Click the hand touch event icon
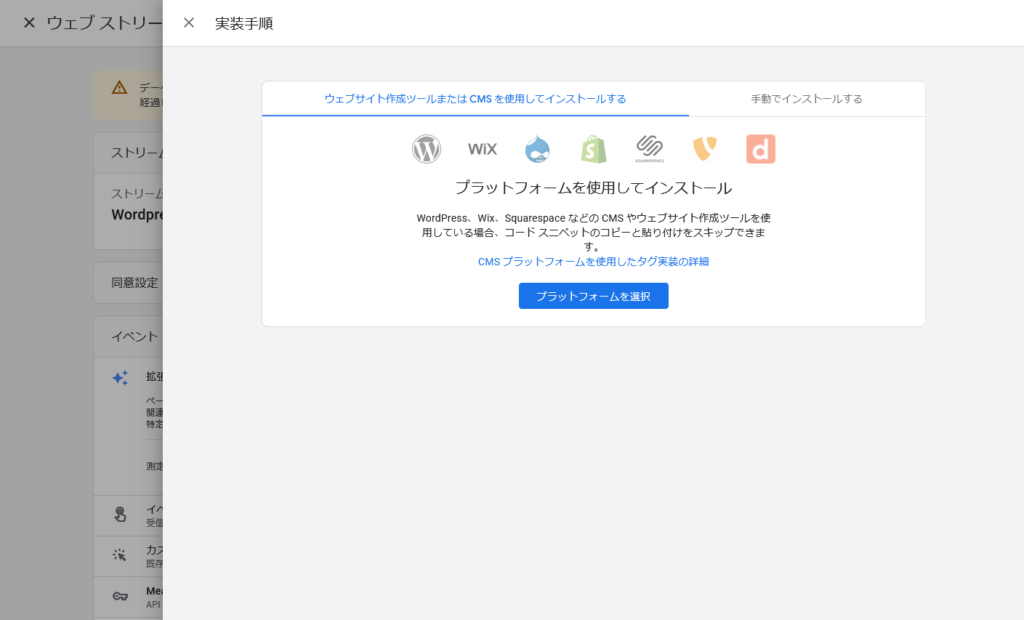Screen dimensions: 1024x620 [120, 515]
